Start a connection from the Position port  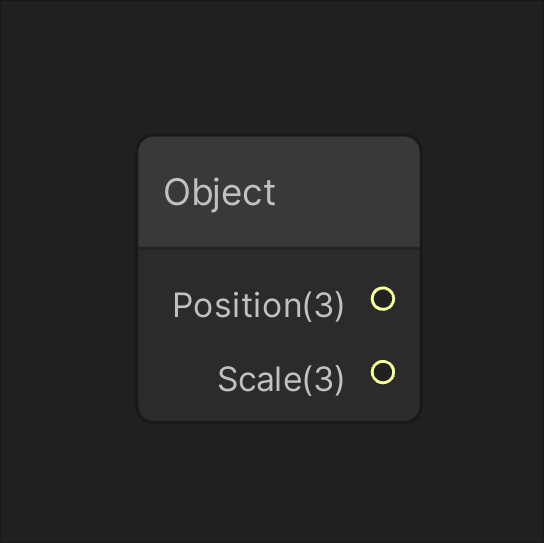[383, 298]
